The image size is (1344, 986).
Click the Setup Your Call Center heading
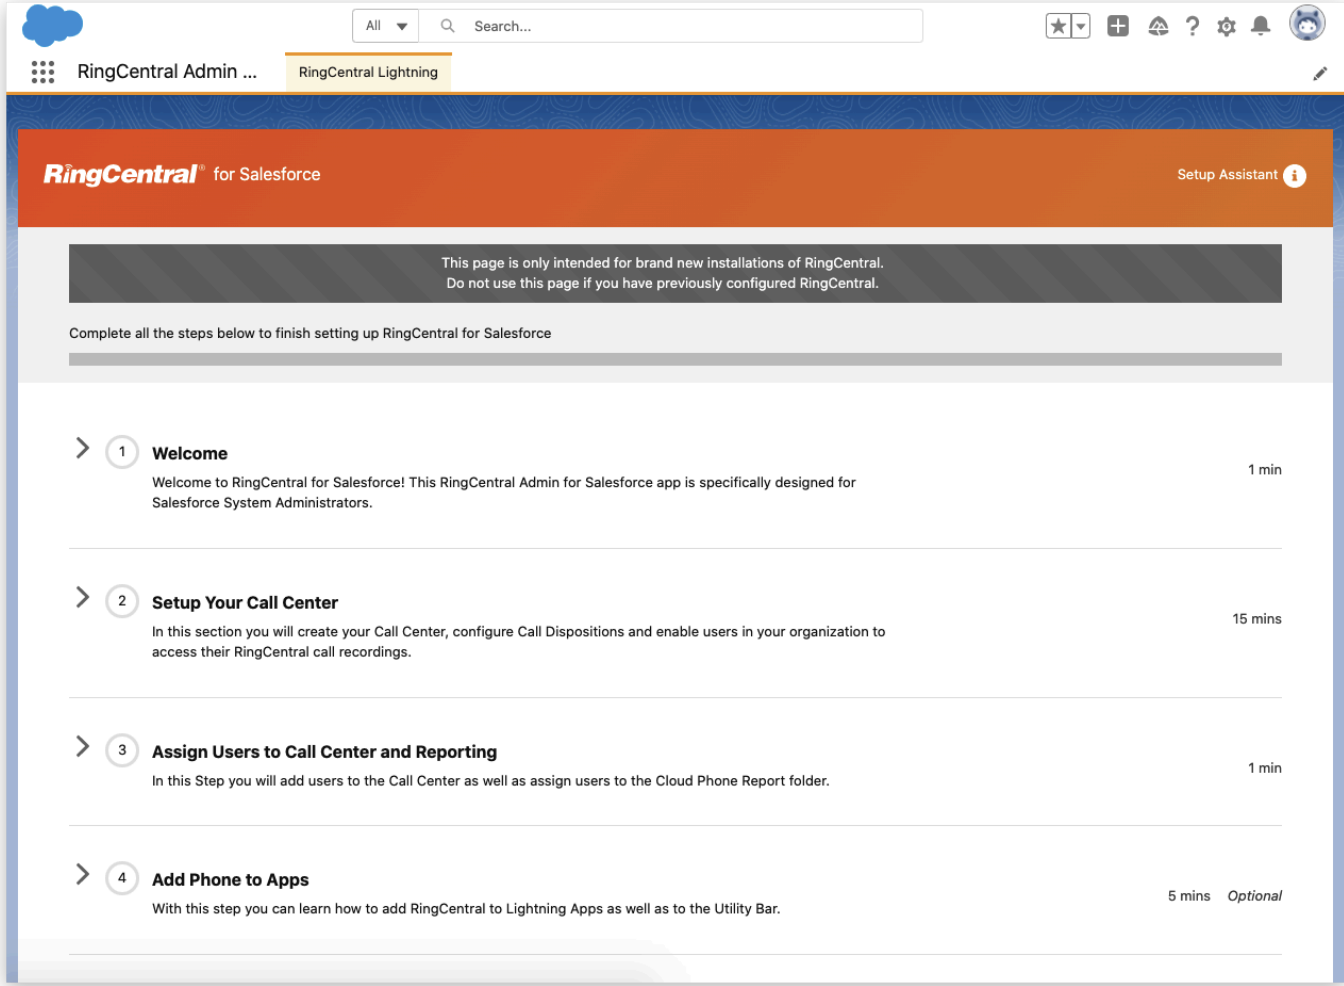(x=245, y=602)
